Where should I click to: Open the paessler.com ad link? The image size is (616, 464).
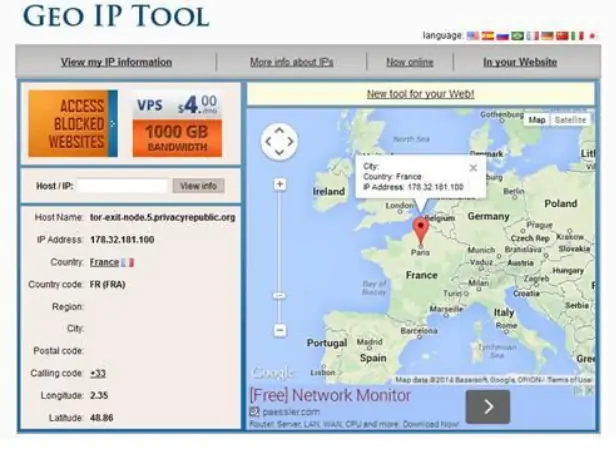coord(291,412)
